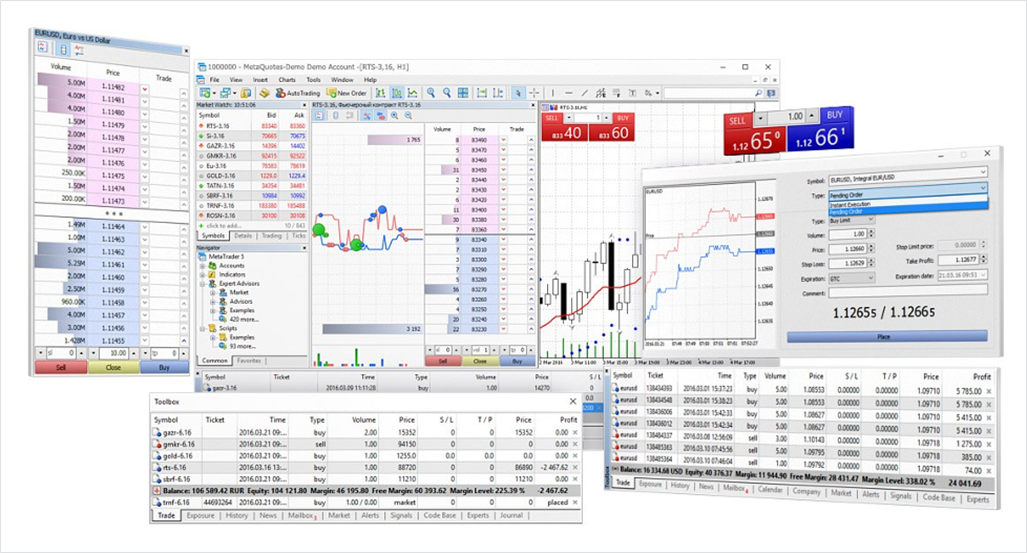Viewport: 1027px width, 553px height.
Task: Toggle the chart shift icon
Action: tap(498, 93)
